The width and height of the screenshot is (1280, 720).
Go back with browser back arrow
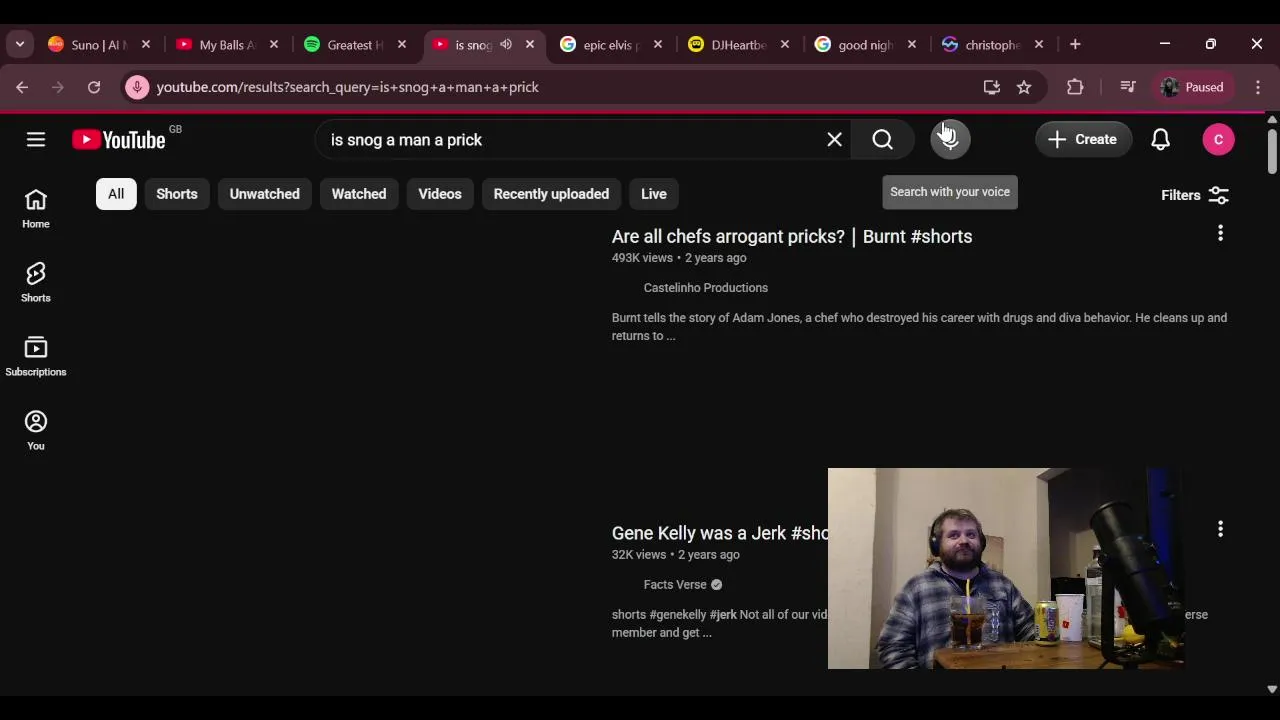(x=22, y=87)
